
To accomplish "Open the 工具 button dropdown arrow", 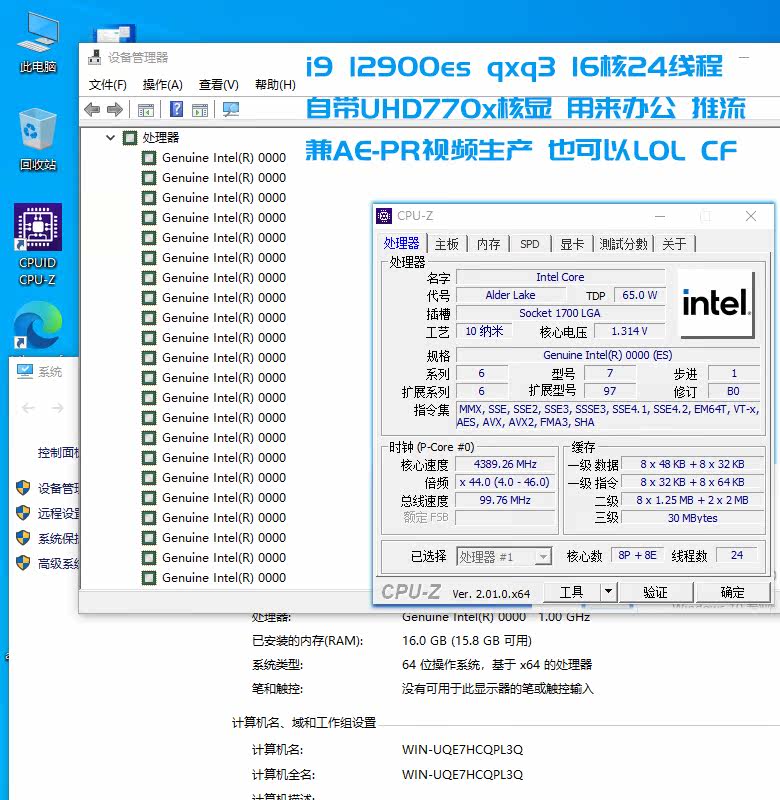I will tap(608, 592).
